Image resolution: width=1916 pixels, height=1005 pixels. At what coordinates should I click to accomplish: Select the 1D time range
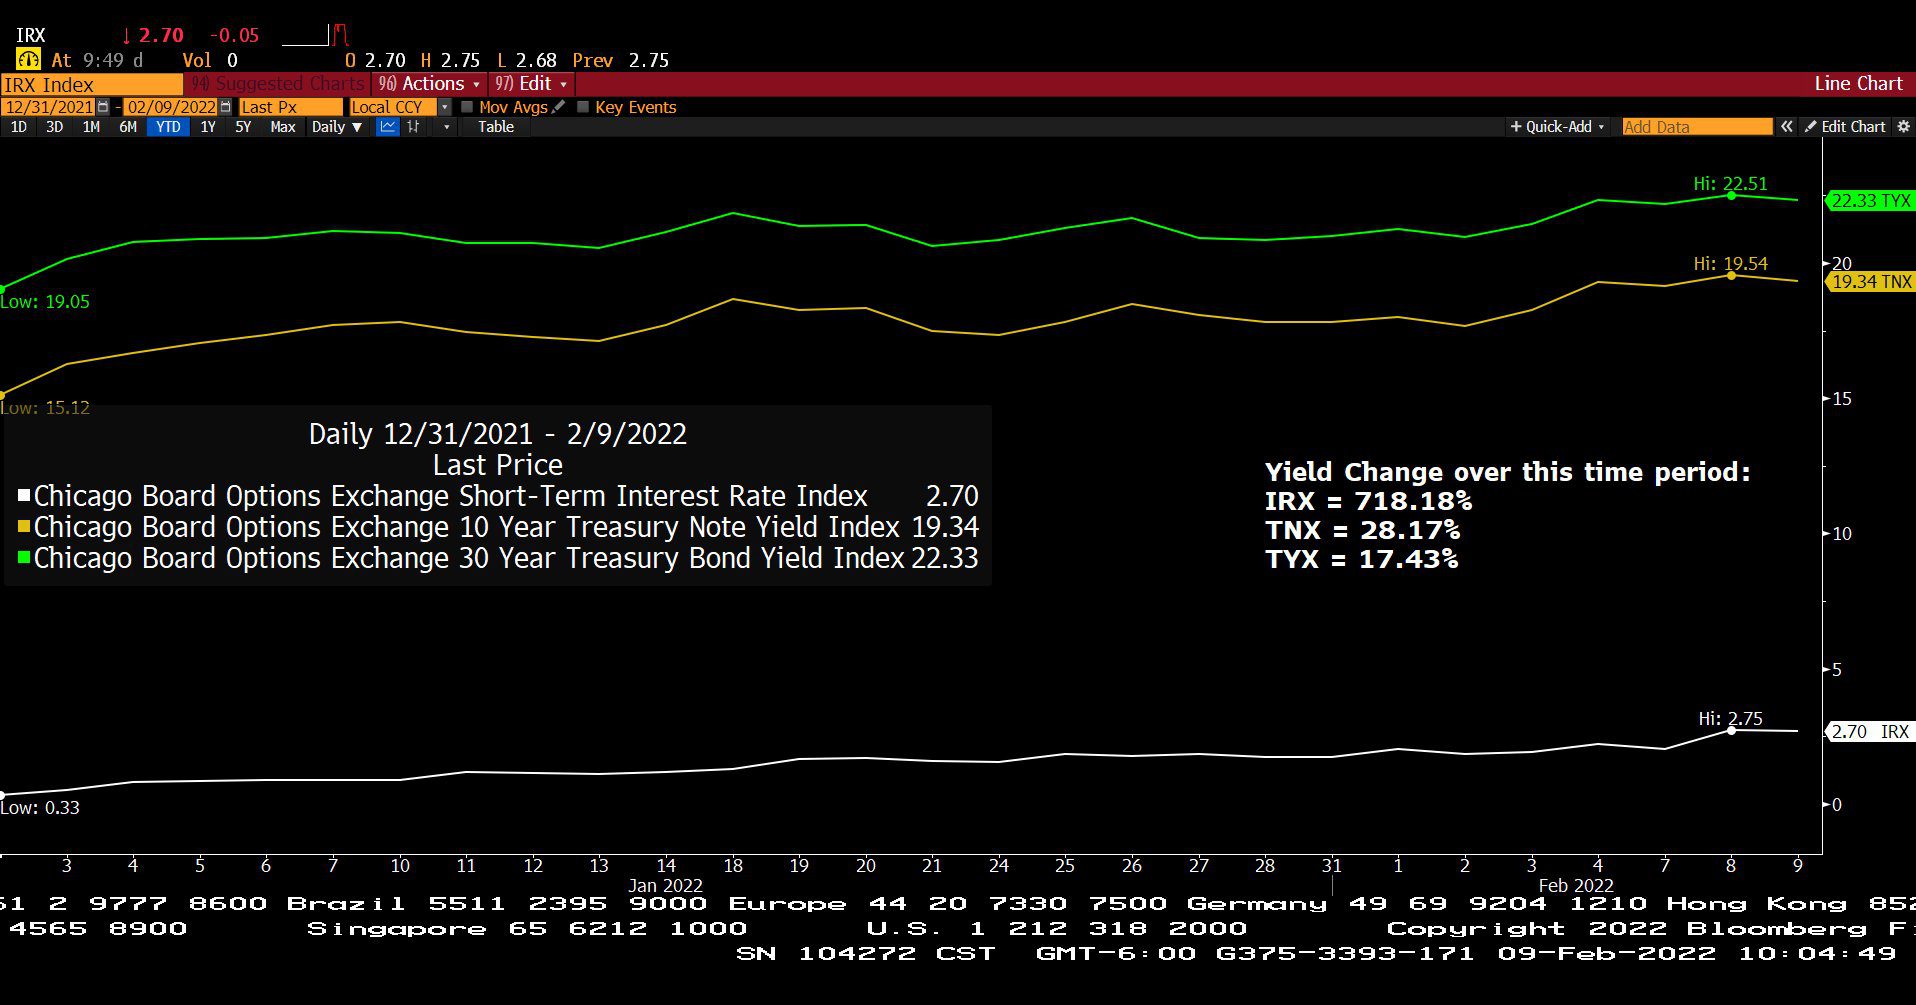tap(18, 127)
